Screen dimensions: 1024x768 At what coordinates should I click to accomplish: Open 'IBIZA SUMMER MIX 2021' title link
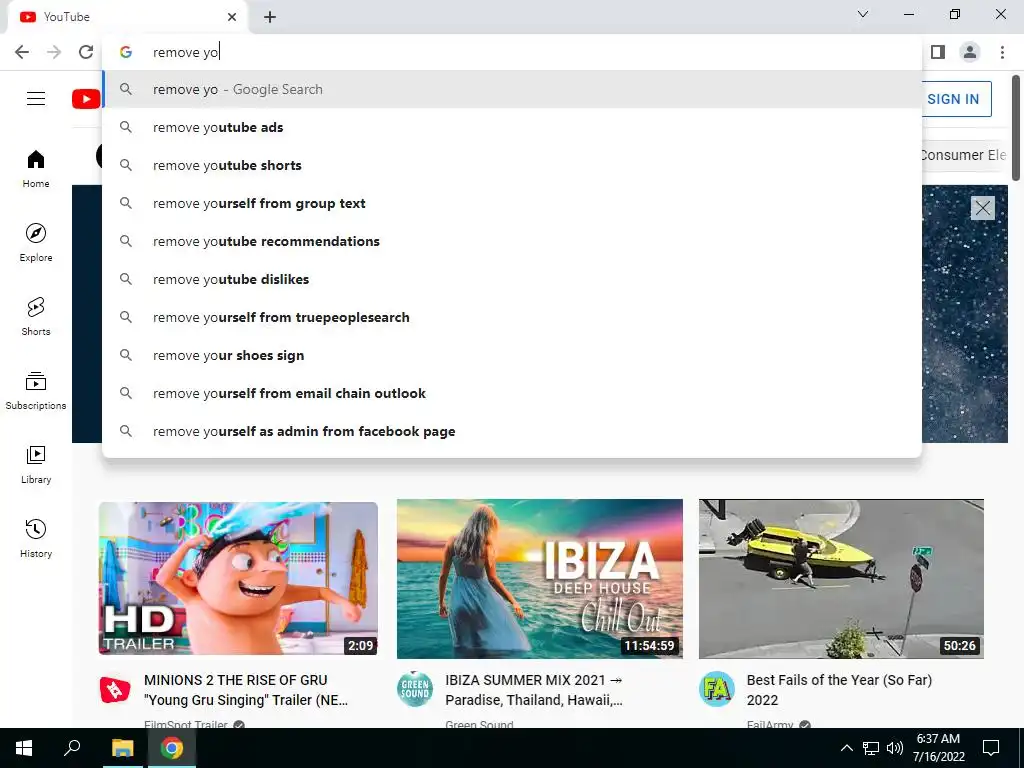pyautogui.click(x=534, y=690)
